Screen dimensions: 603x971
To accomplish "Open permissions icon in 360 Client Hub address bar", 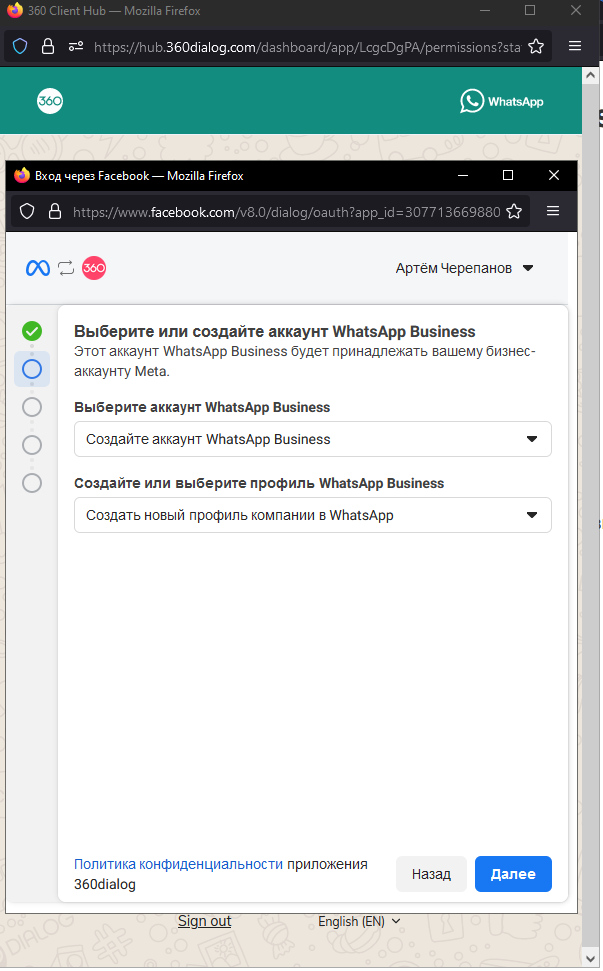I will (x=76, y=46).
